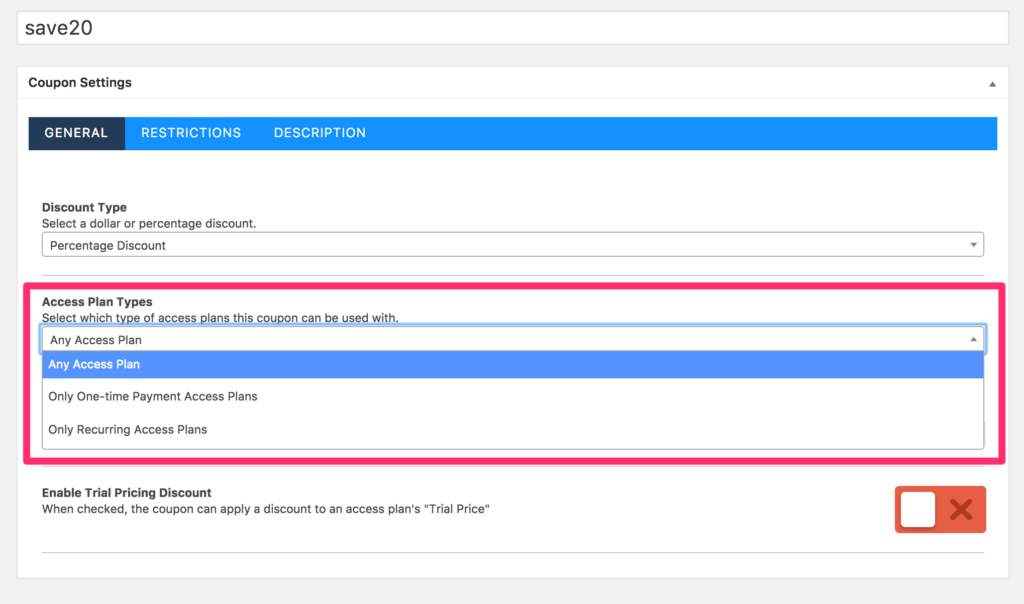Click the access plans coupon description text
1024x604 pixels.
coord(220,318)
